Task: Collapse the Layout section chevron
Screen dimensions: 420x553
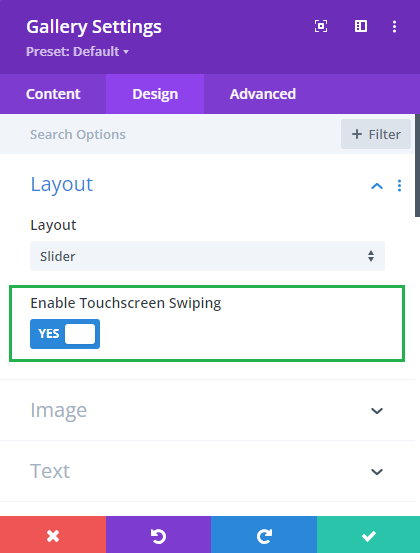Action: point(377,186)
